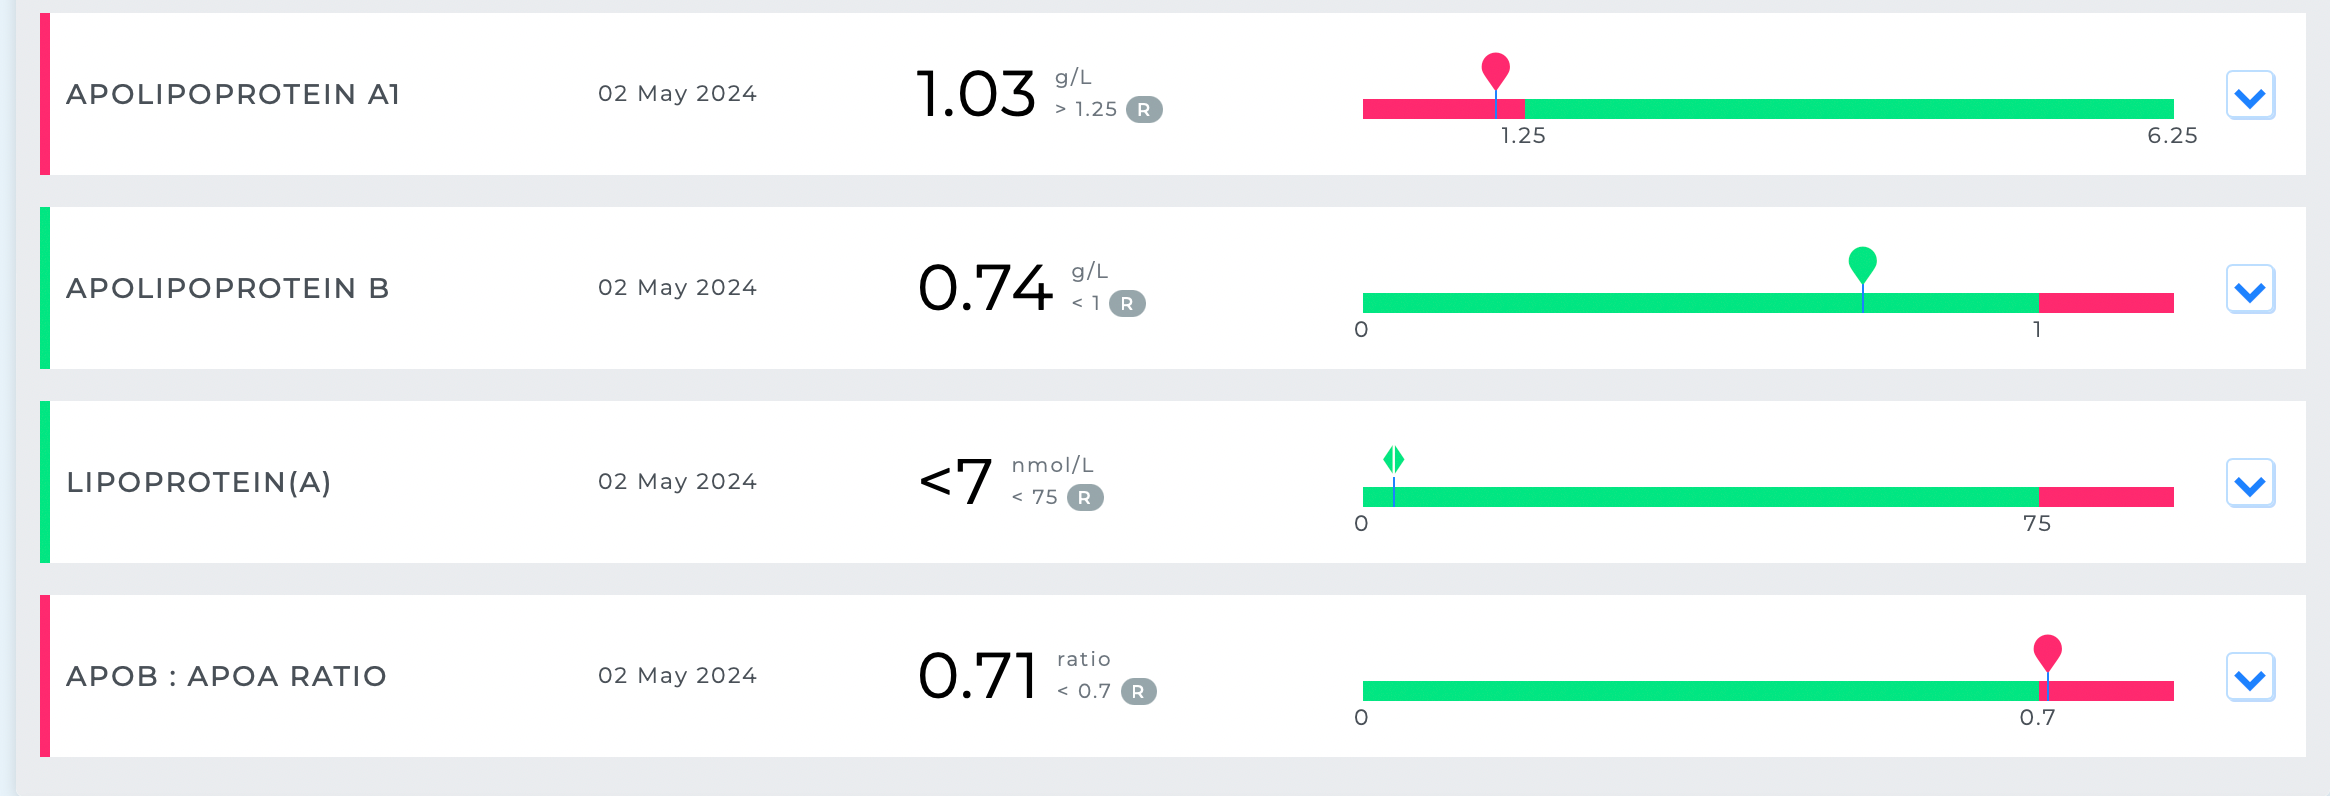The image size is (2330, 796).
Task: Open the Lipoprotein(a) dropdown chevron
Action: pos(2250,484)
